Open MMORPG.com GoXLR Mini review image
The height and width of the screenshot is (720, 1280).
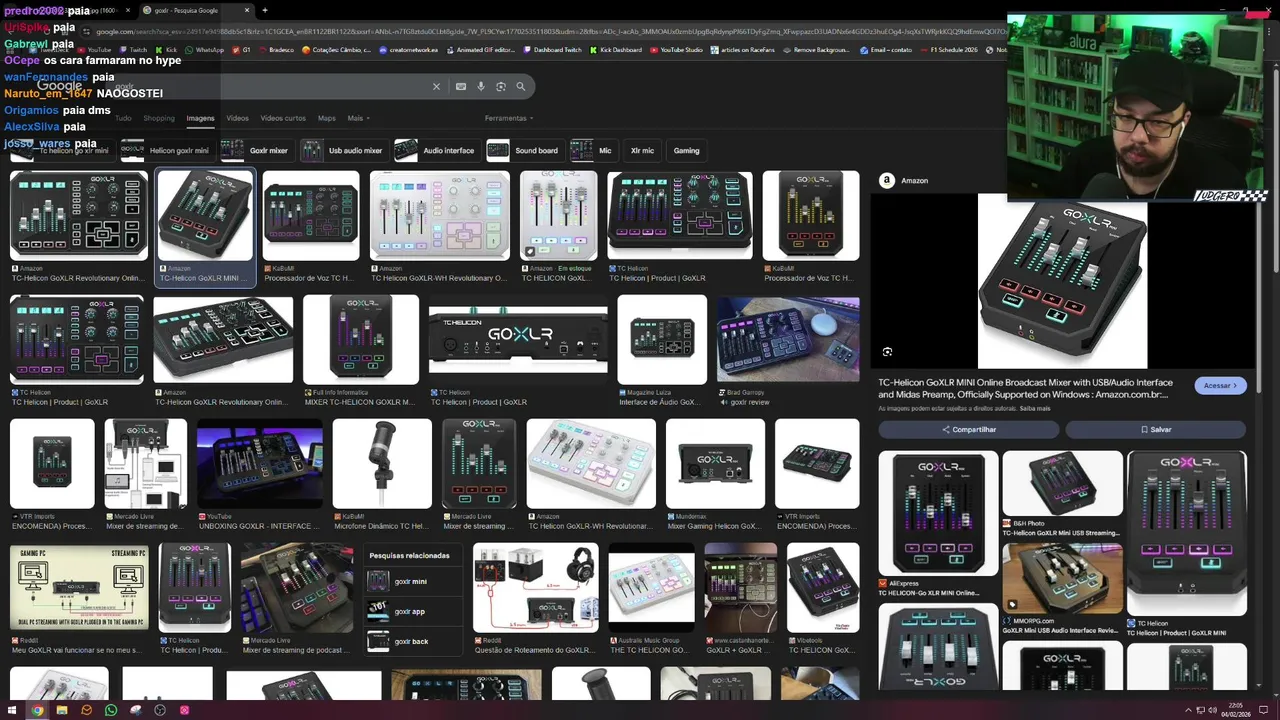pos(1062,577)
